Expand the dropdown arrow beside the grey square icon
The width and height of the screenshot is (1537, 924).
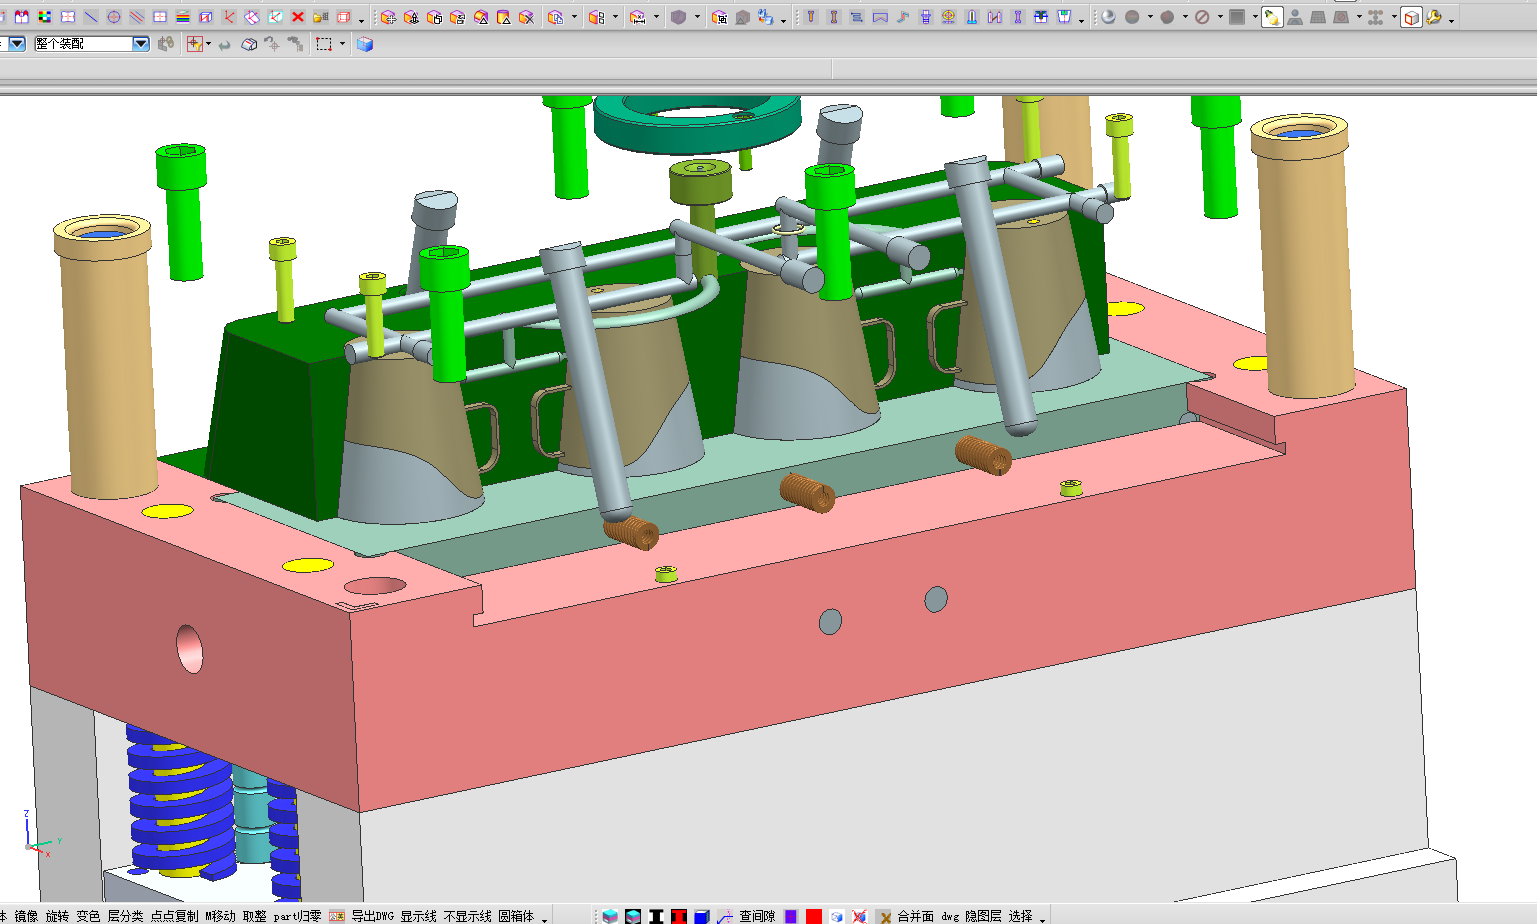(1254, 17)
